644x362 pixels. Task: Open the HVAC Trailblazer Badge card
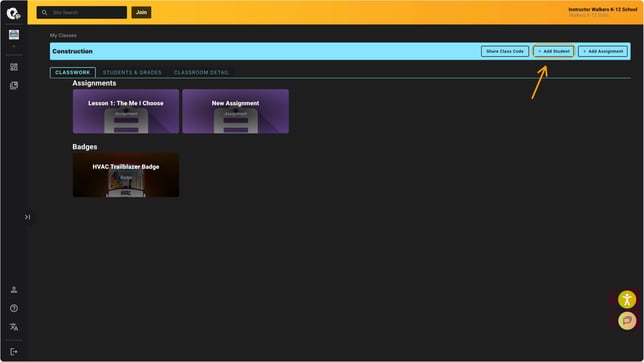(x=126, y=175)
